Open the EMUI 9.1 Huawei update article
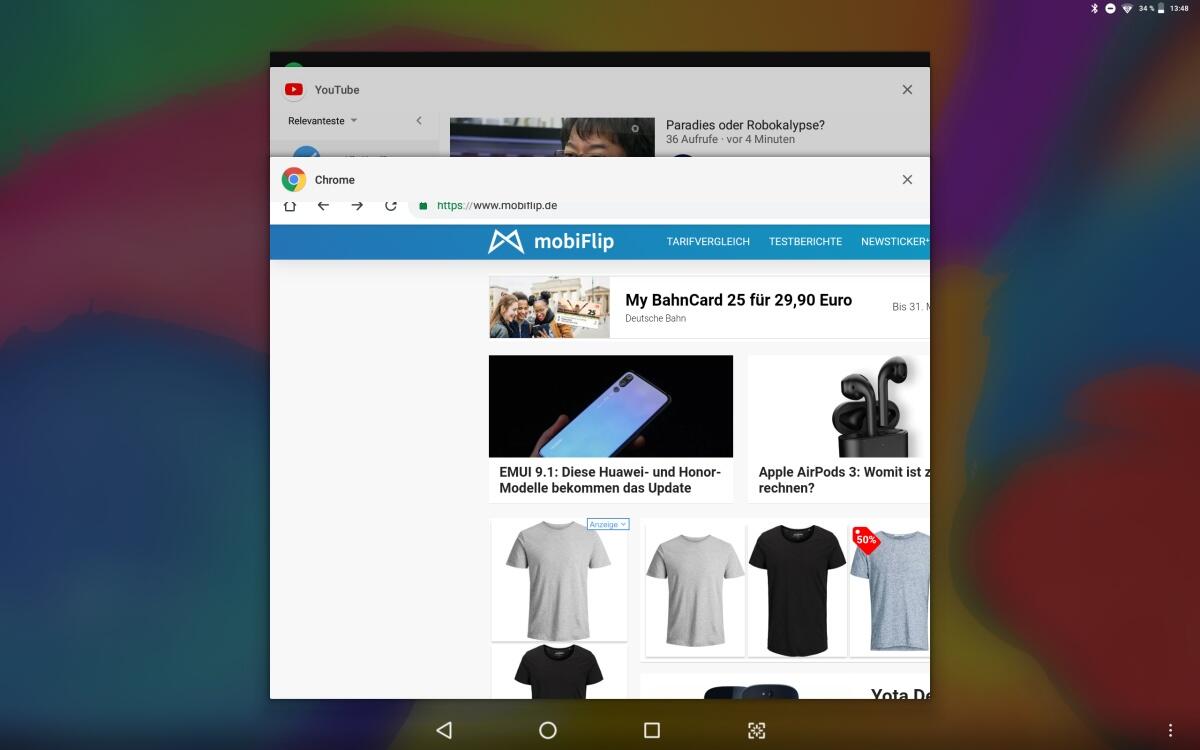Image resolution: width=1200 pixels, height=750 pixels. pos(610,480)
